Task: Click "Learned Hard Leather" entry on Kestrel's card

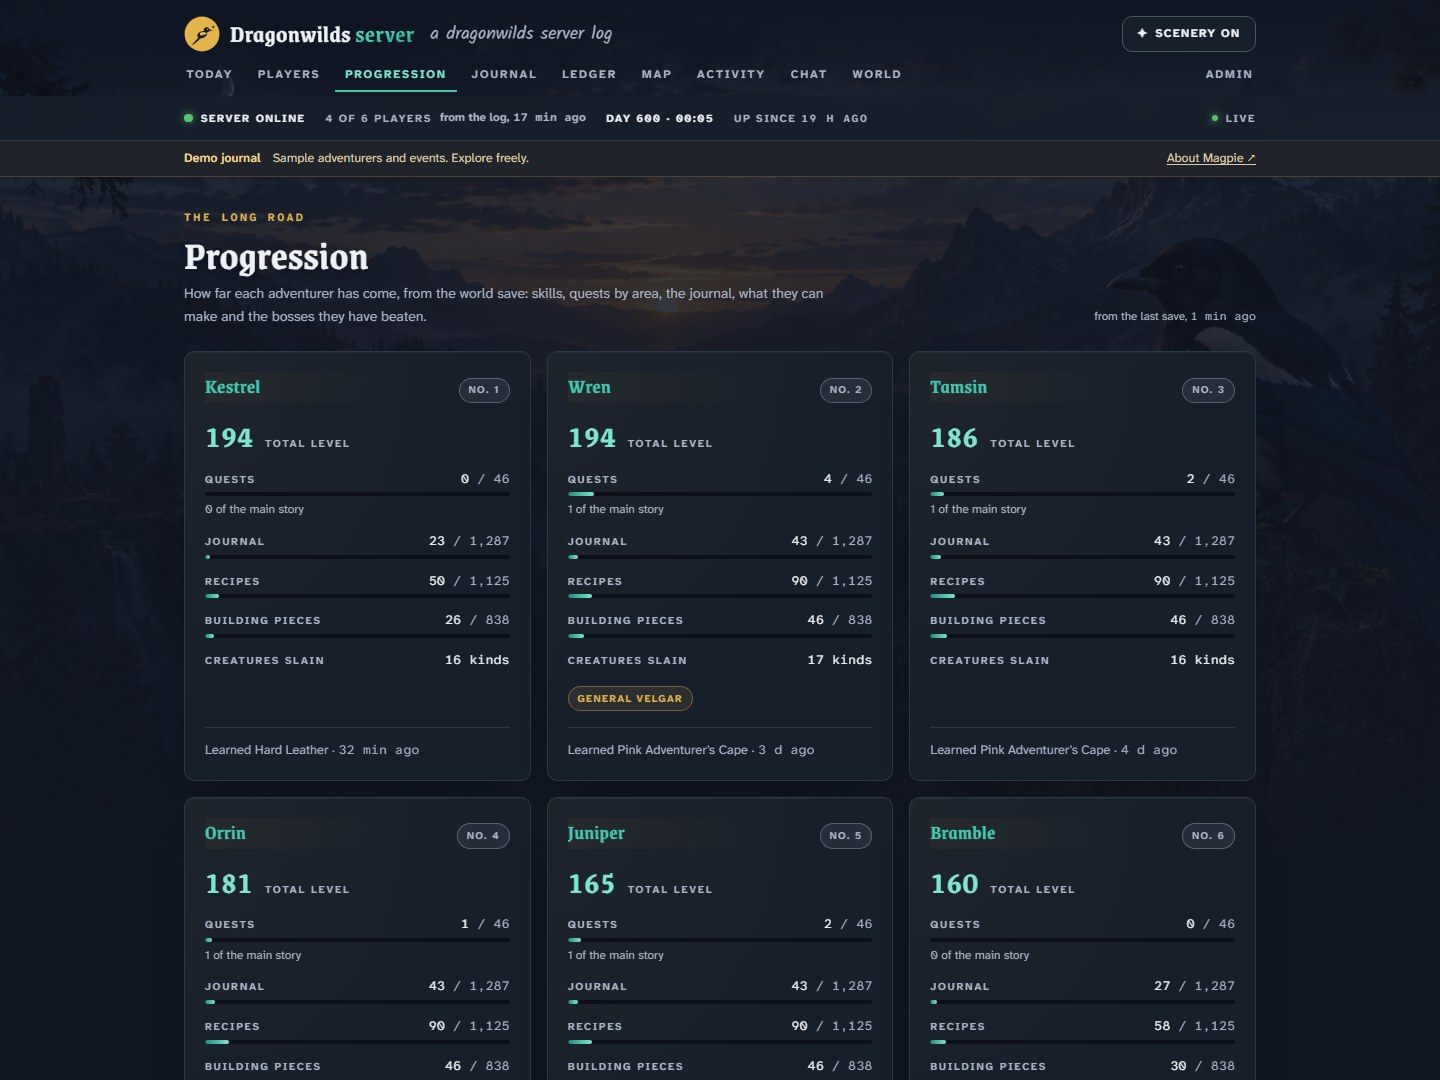Action: click(312, 750)
